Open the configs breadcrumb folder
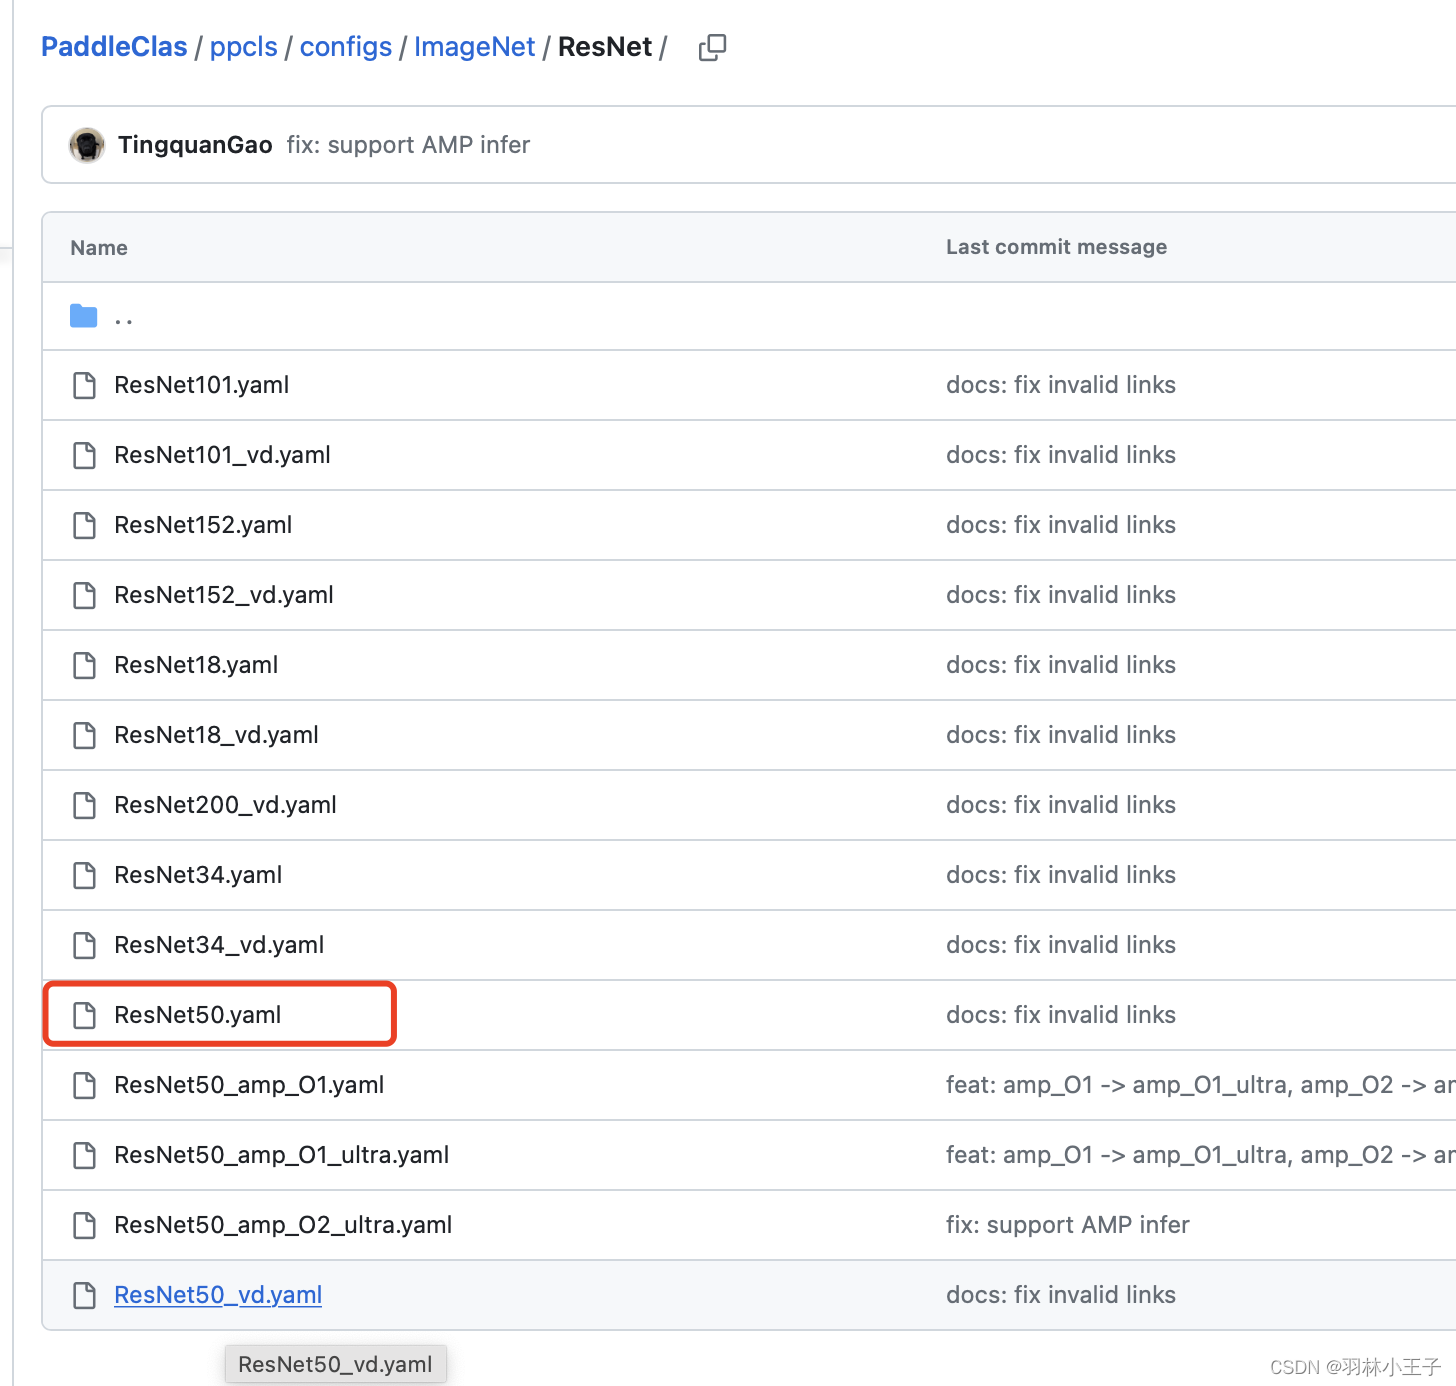 346,47
